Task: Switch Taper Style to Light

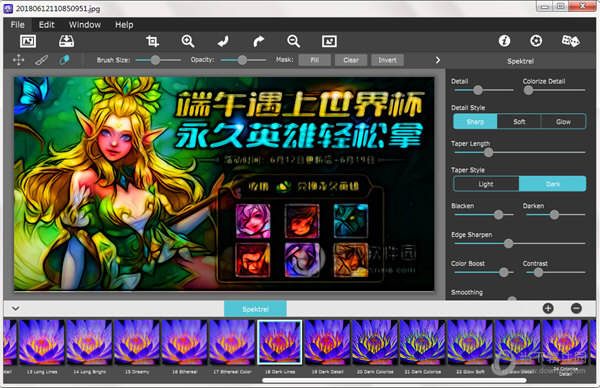Action: [486, 184]
